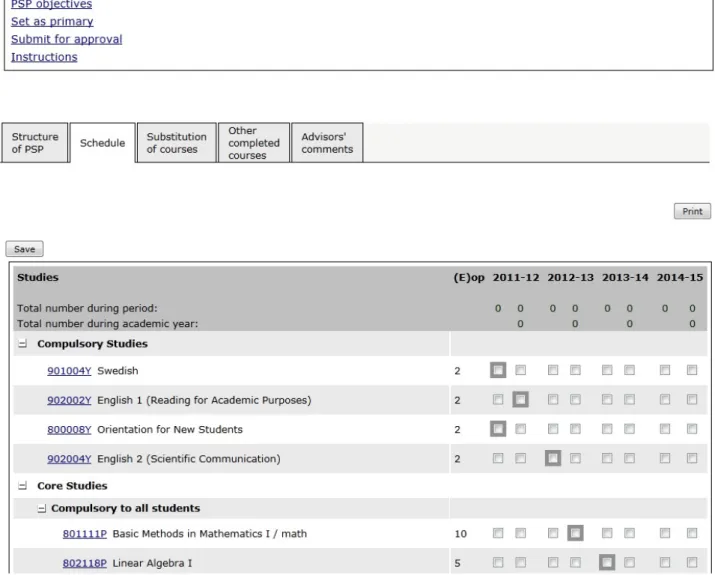This screenshot has height=575, width=715.
Task: Open course 800008Y Orientation link
Action: (x=69, y=430)
